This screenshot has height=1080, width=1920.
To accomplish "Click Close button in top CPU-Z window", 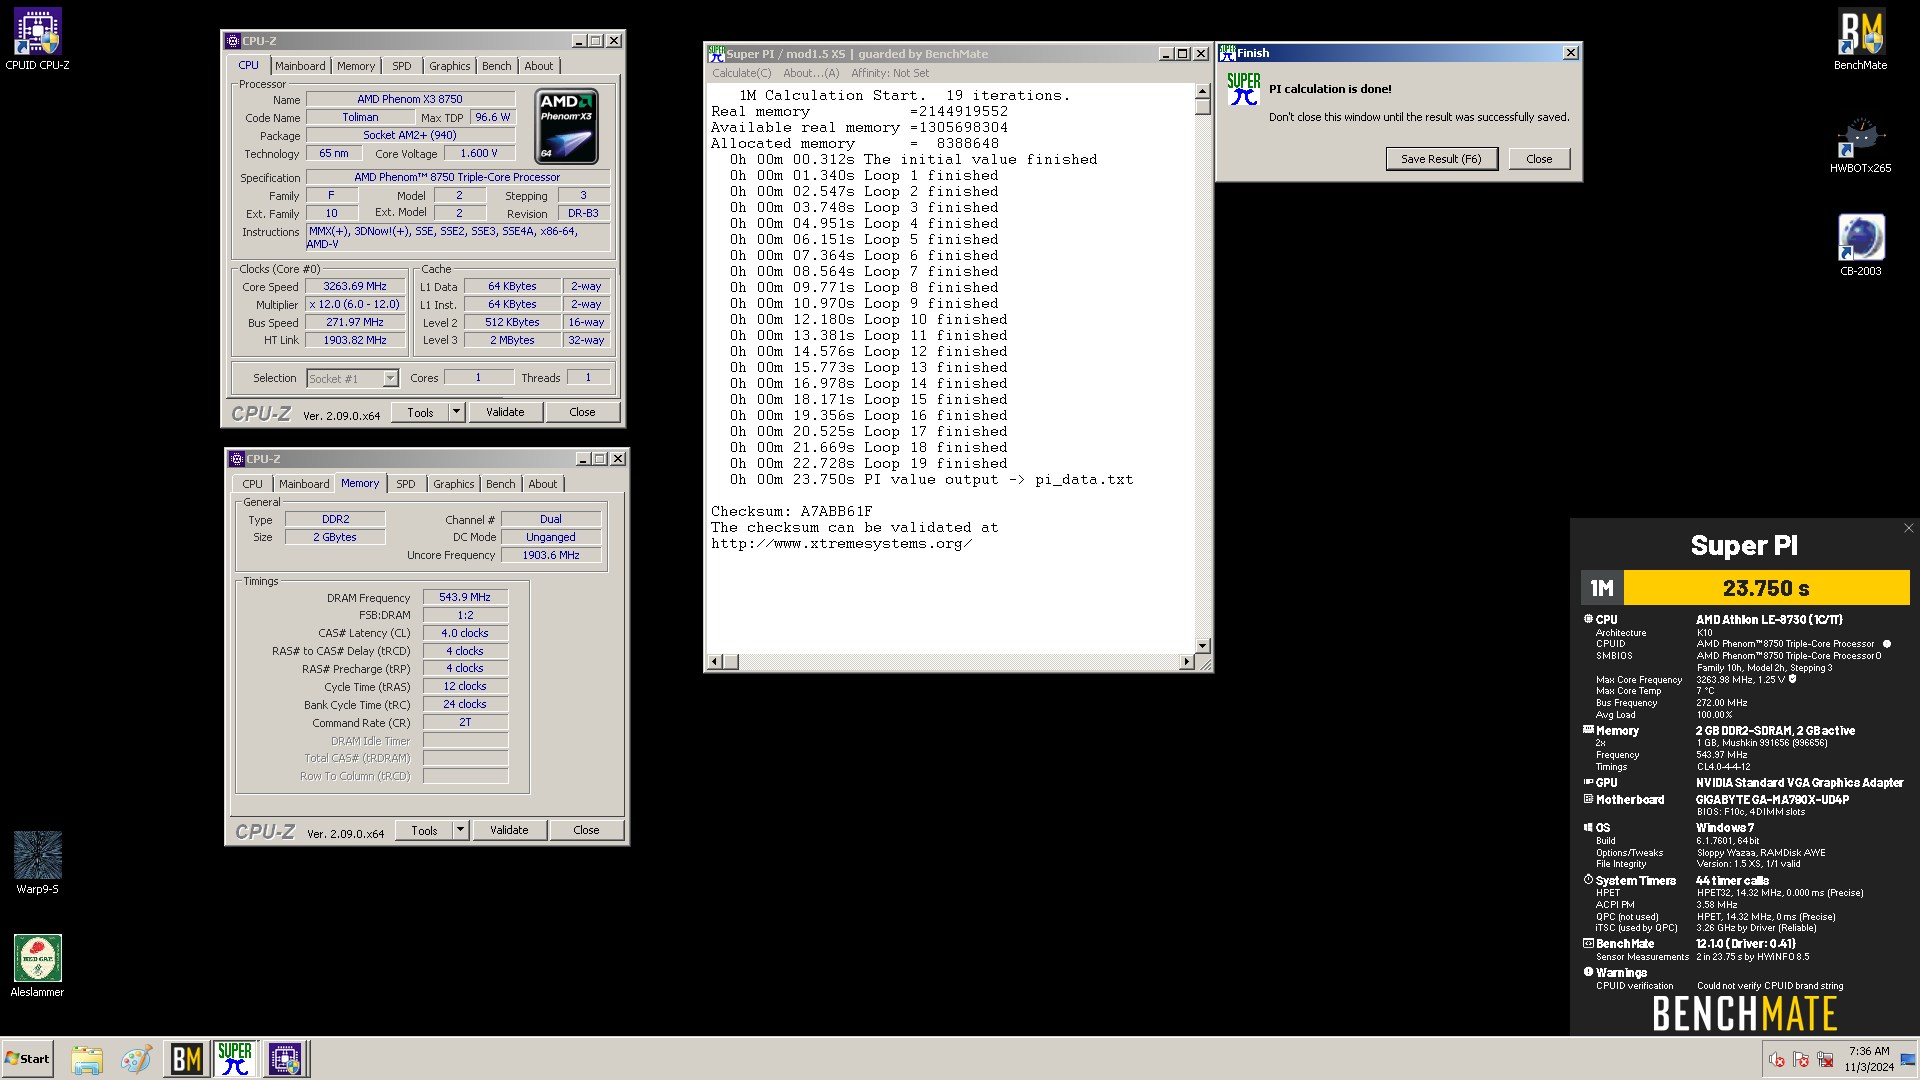I will [x=582, y=412].
